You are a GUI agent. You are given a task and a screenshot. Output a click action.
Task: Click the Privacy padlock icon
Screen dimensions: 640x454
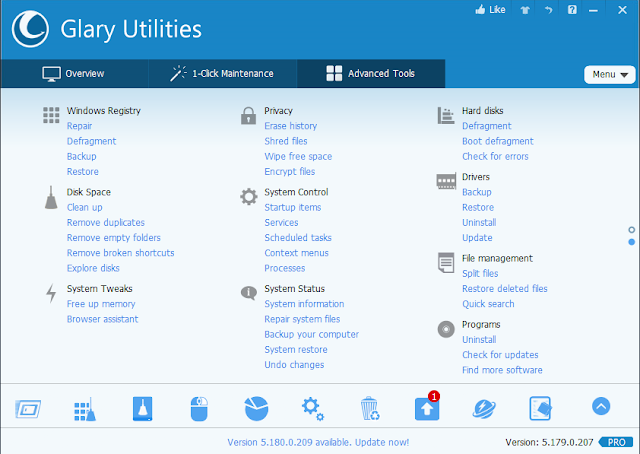[248, 116]
